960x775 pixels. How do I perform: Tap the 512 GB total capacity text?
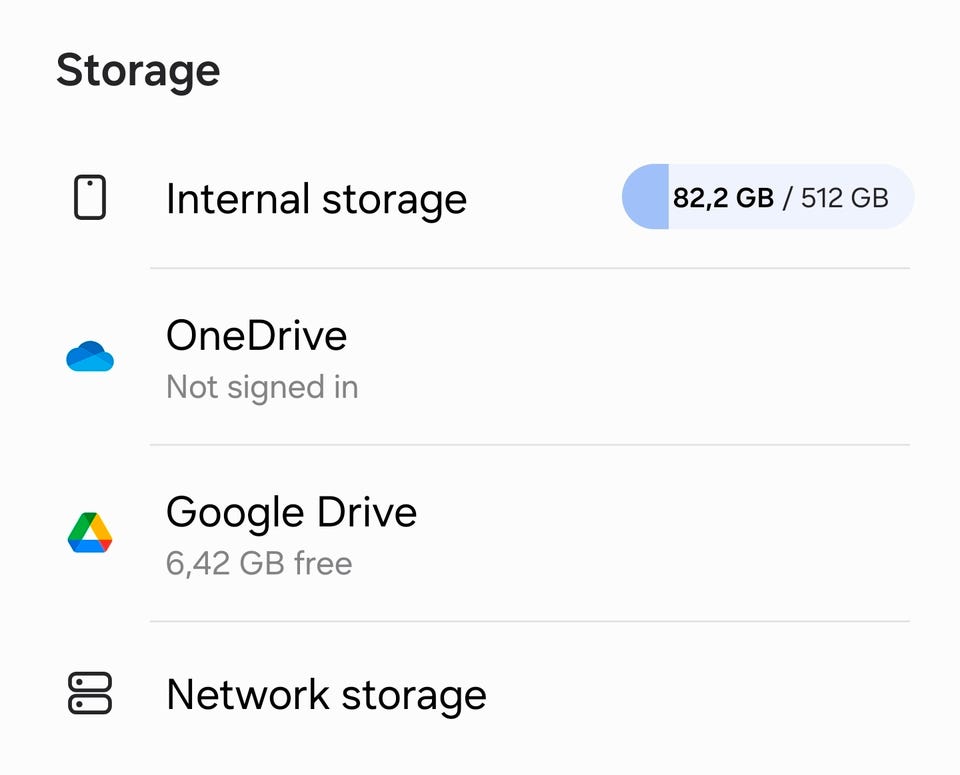coord(845,198)
